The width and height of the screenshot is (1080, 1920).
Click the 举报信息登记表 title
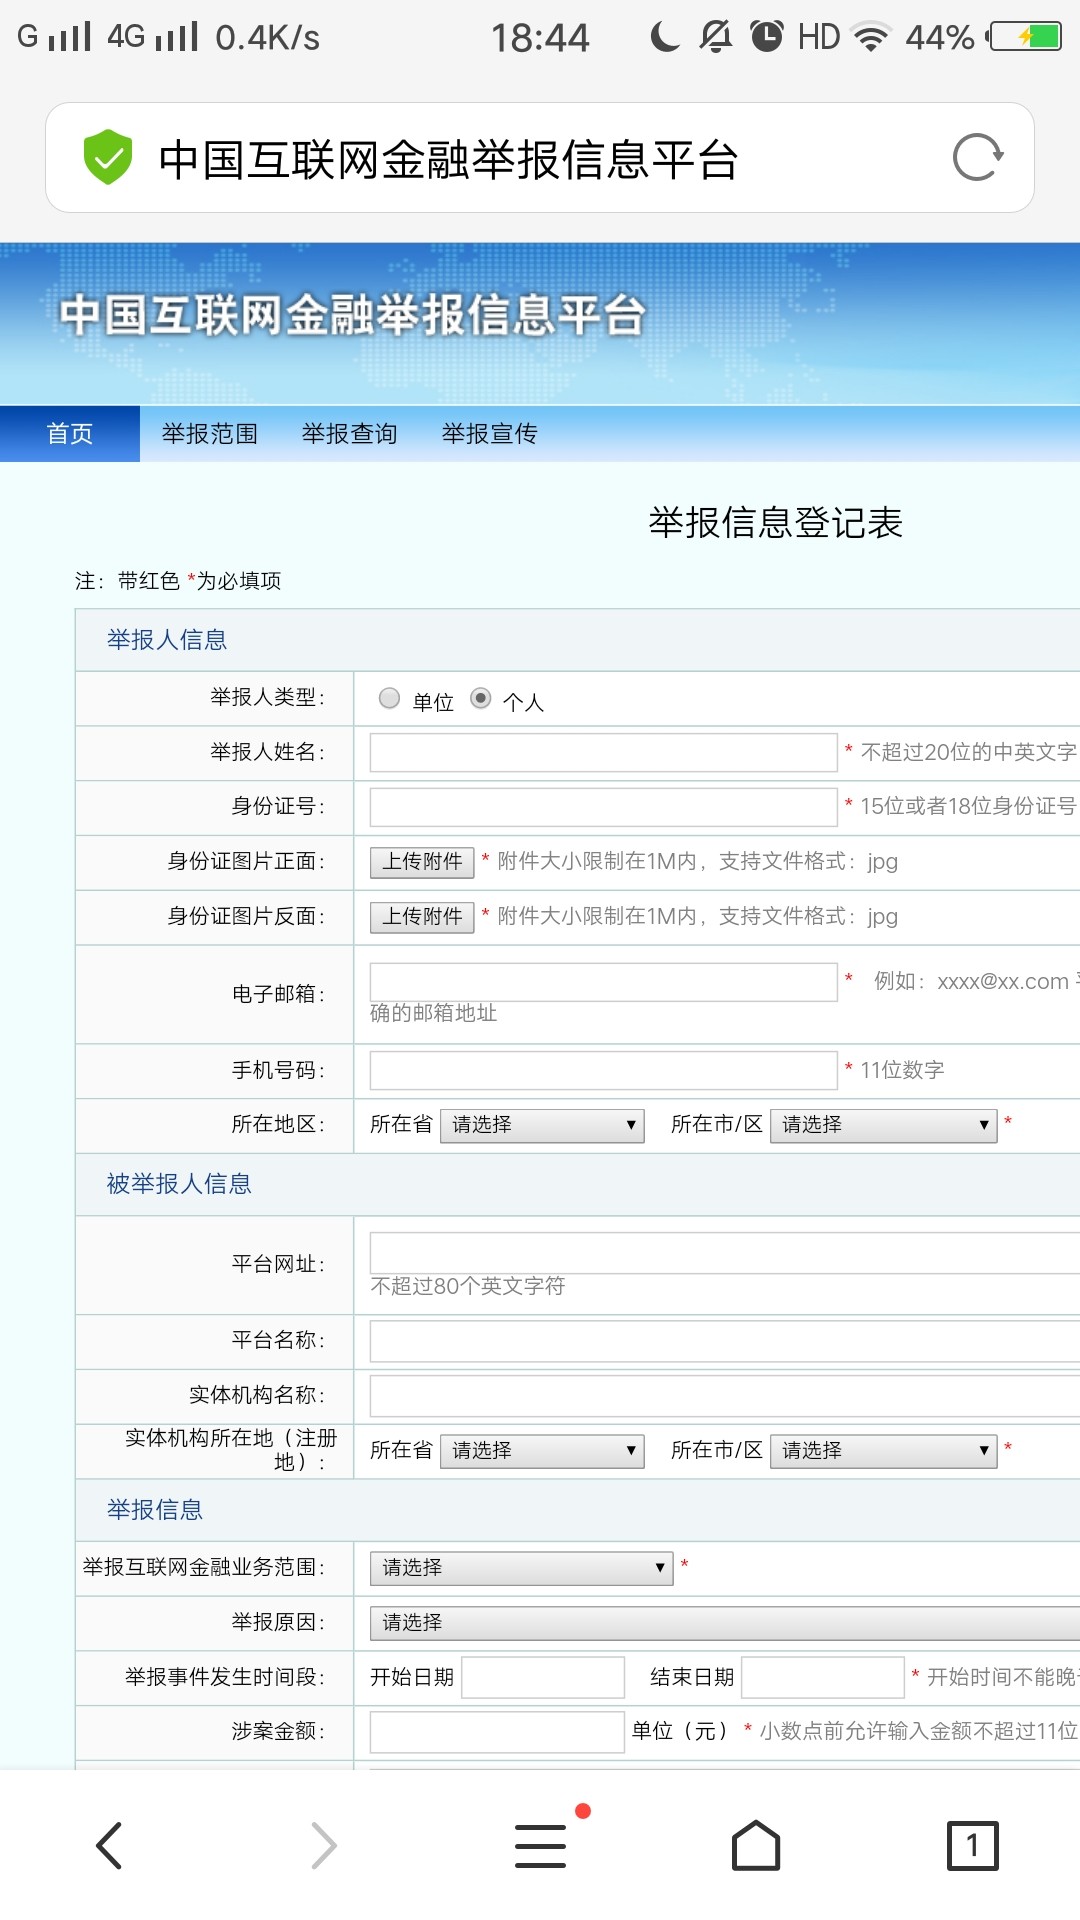click(x=776, y=522)
